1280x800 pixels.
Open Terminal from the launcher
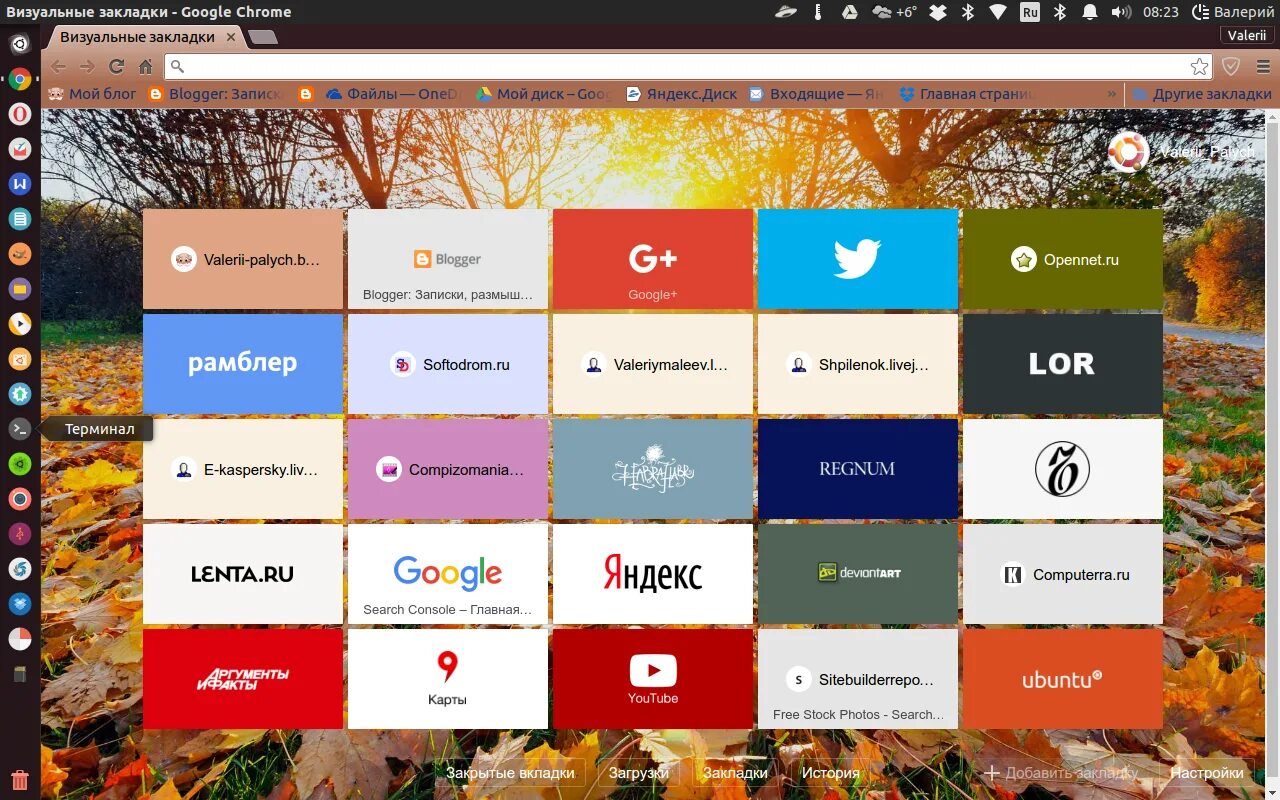pos(20,429)
